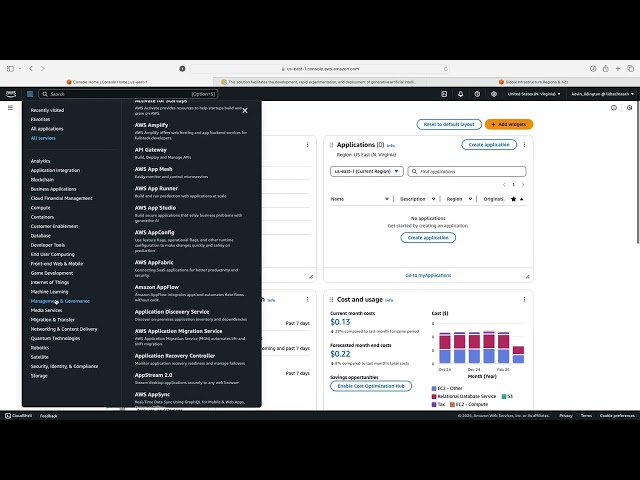Go to previous applications page arrow
Image resolution: width=640 pixels, height=480 pixels.
(504, 185)
